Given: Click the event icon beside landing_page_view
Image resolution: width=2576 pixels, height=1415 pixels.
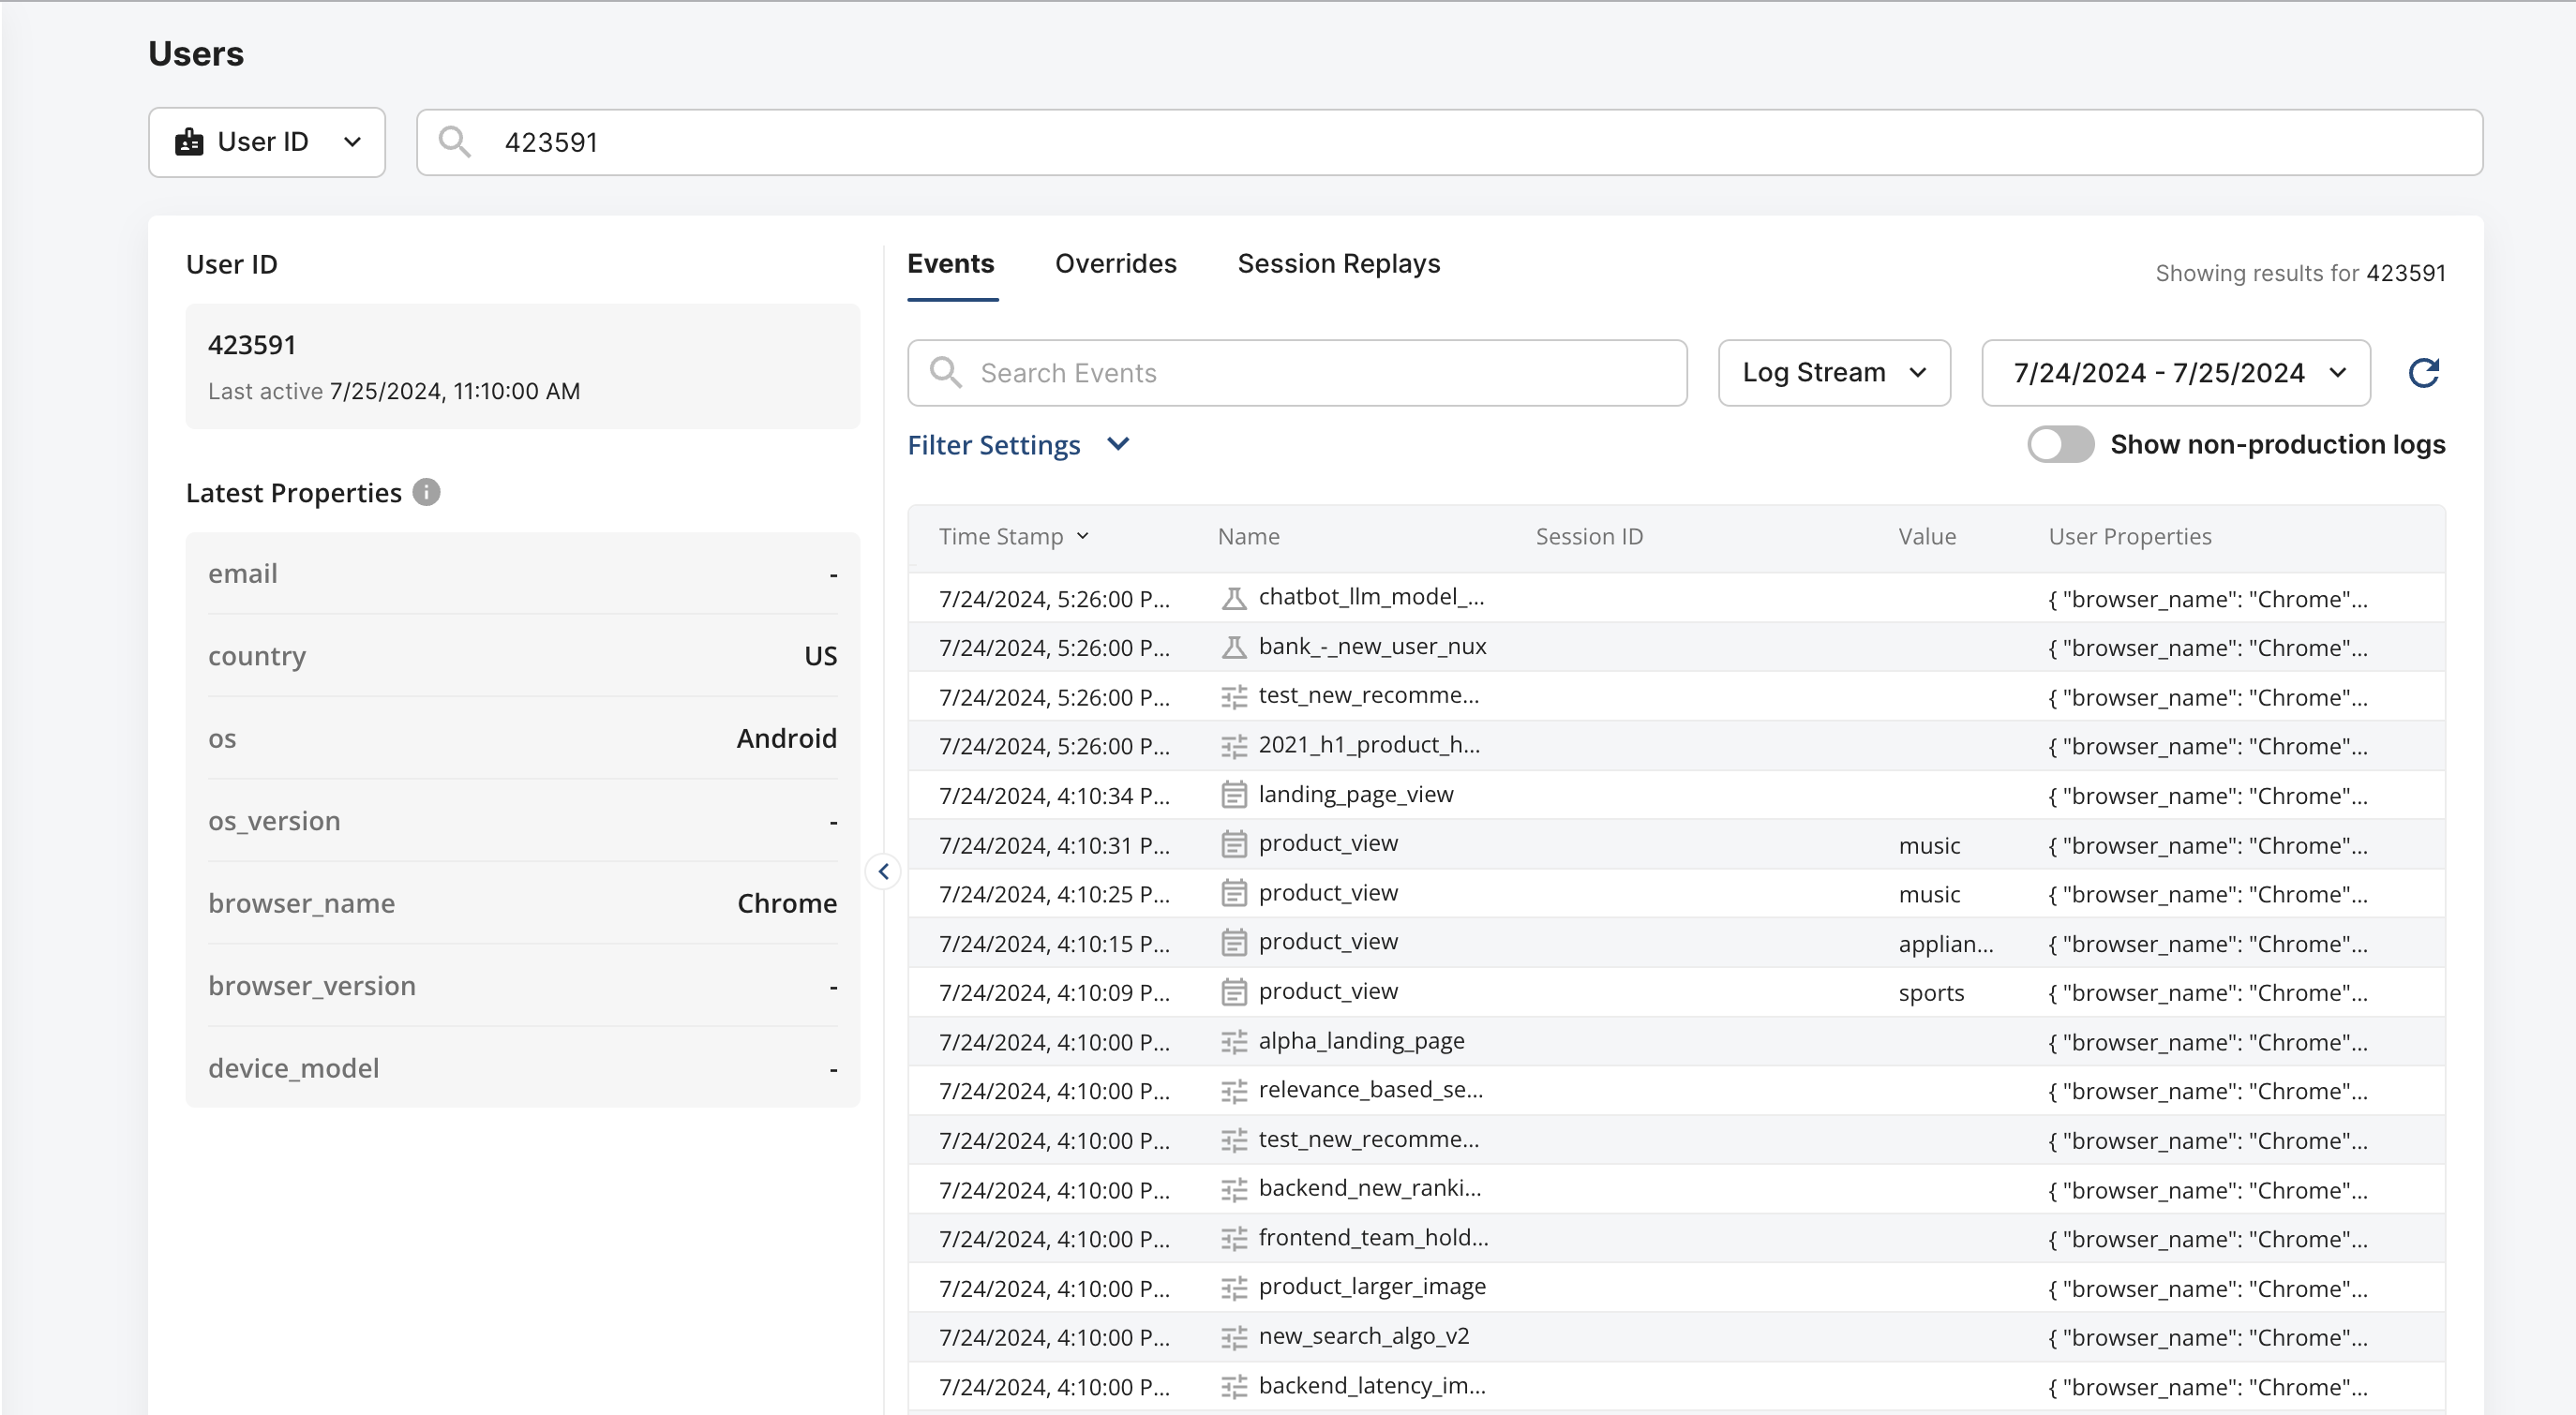Looking at the screenshot, I should click(x=1234, y=795).
